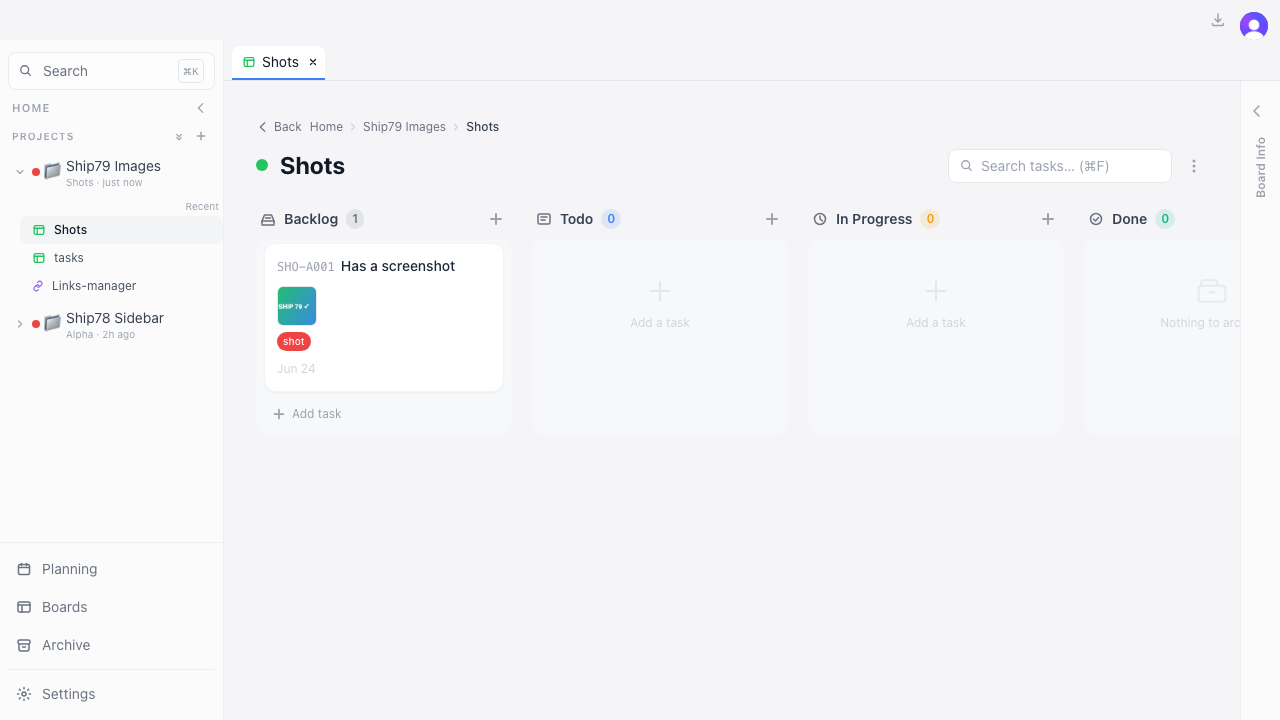Collapse all projects using the double-chevron icon
Viewport: 1280px width, 720px height.
point(179,137)
